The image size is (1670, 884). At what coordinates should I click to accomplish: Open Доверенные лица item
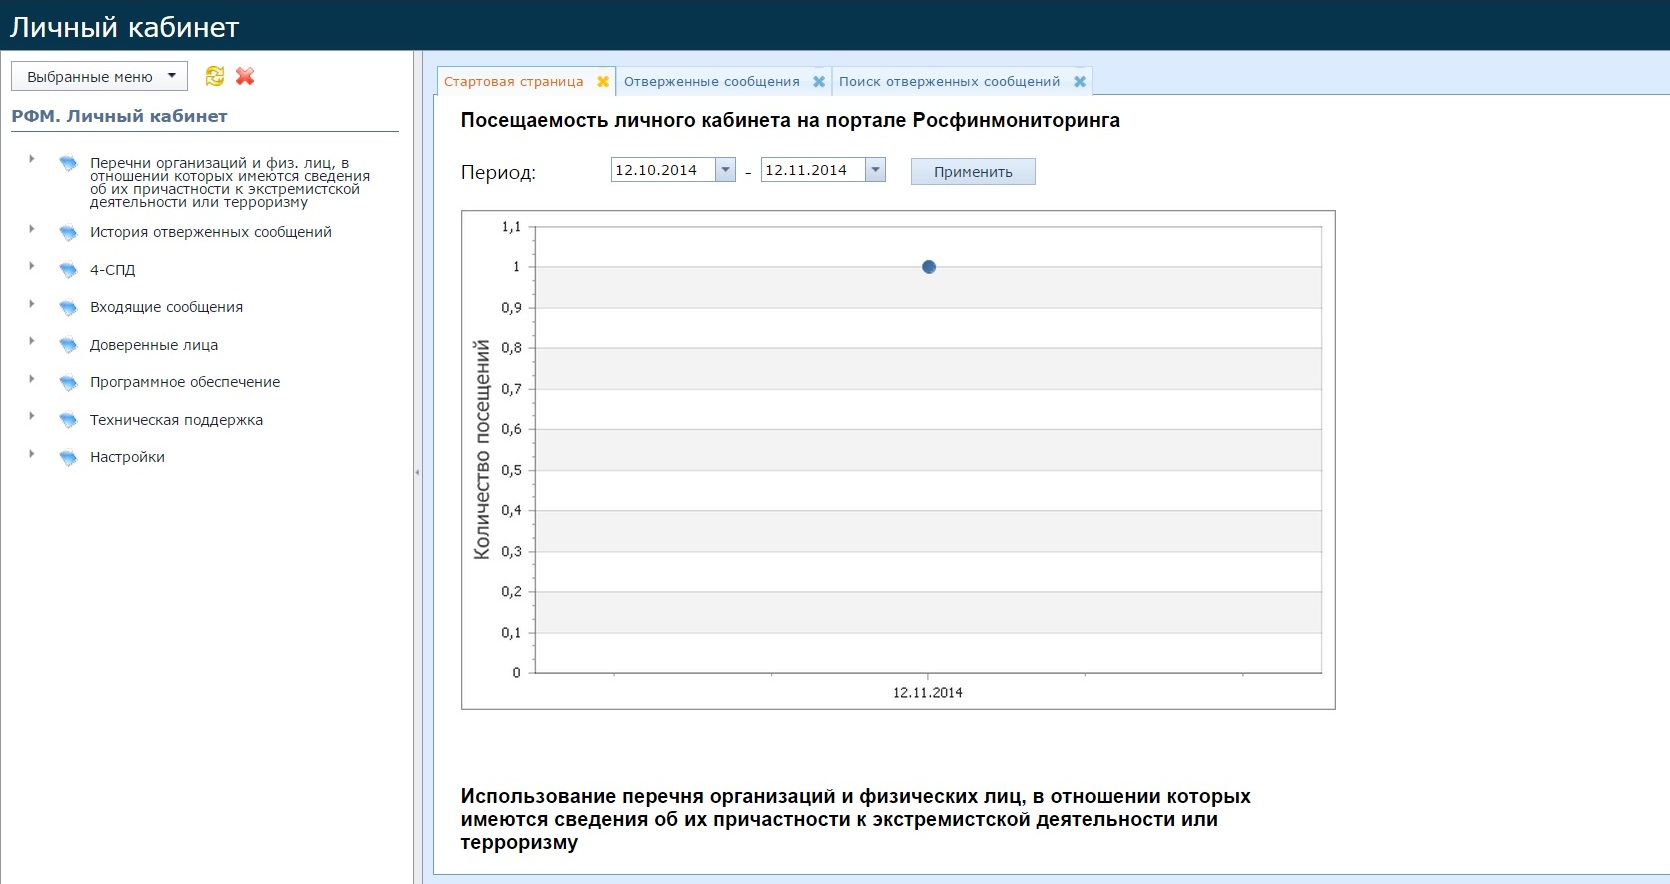tap(153, 345)
